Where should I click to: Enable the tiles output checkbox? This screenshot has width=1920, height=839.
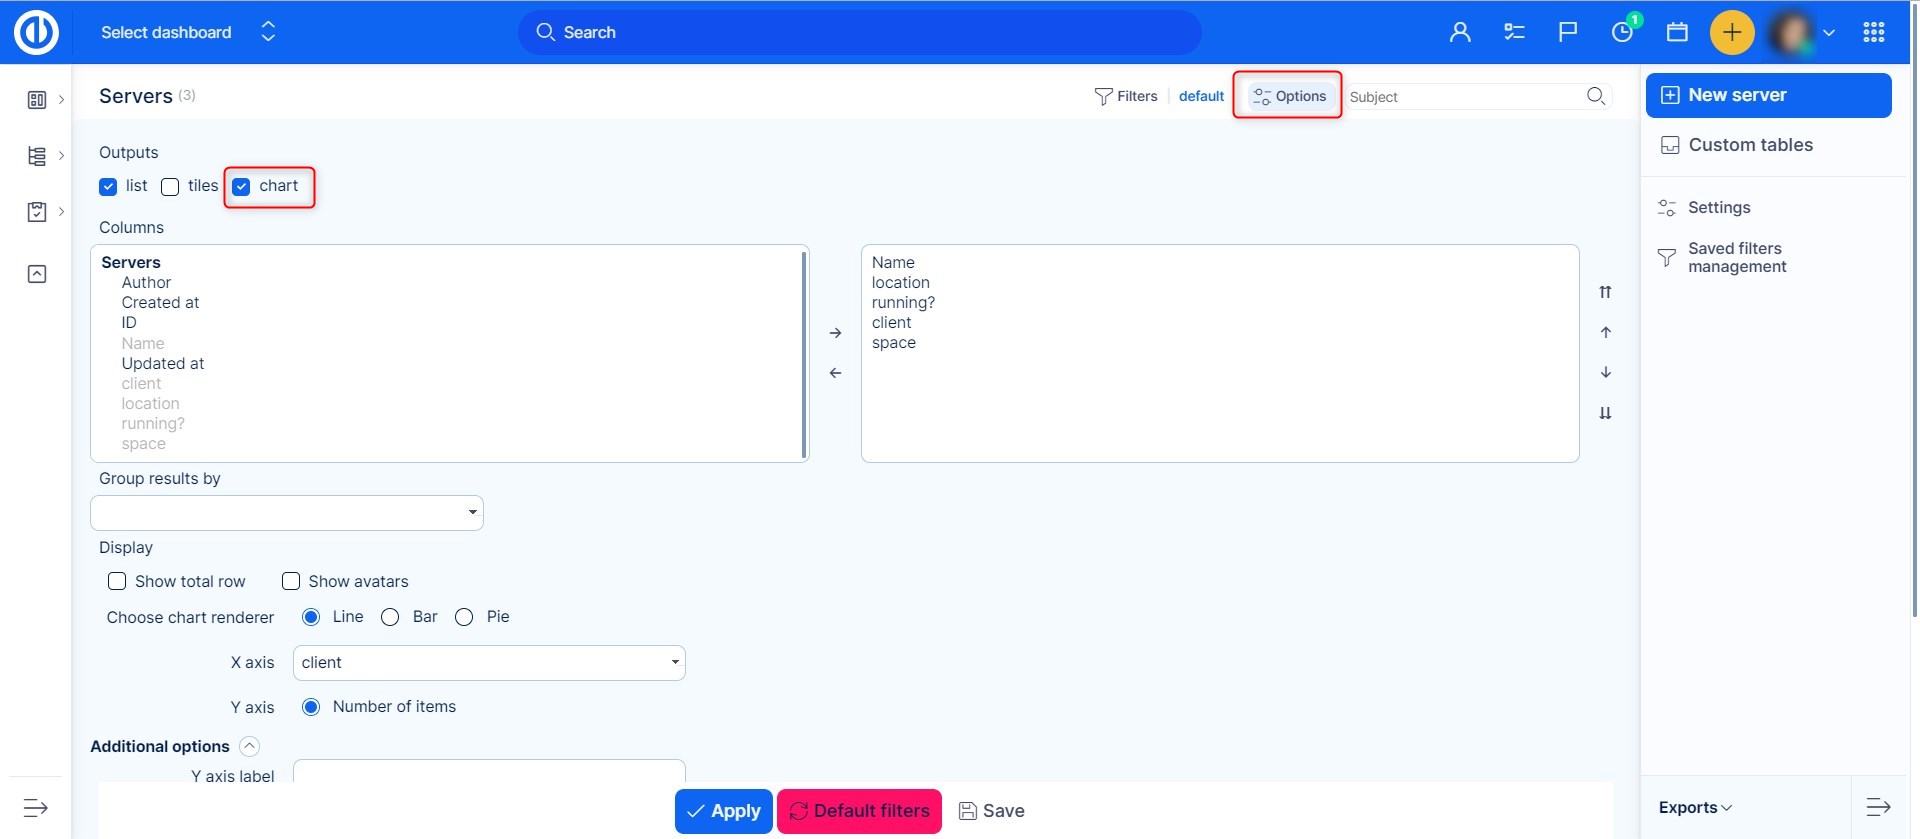(171, 187)
